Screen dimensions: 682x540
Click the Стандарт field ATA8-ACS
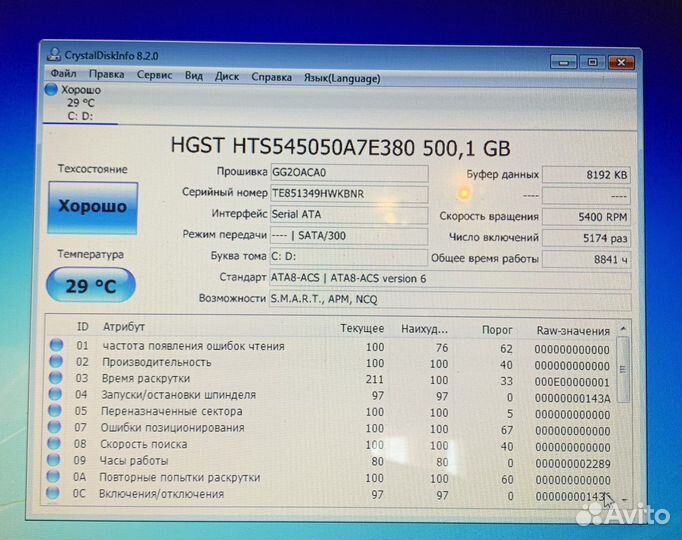(x=450, y=279)
